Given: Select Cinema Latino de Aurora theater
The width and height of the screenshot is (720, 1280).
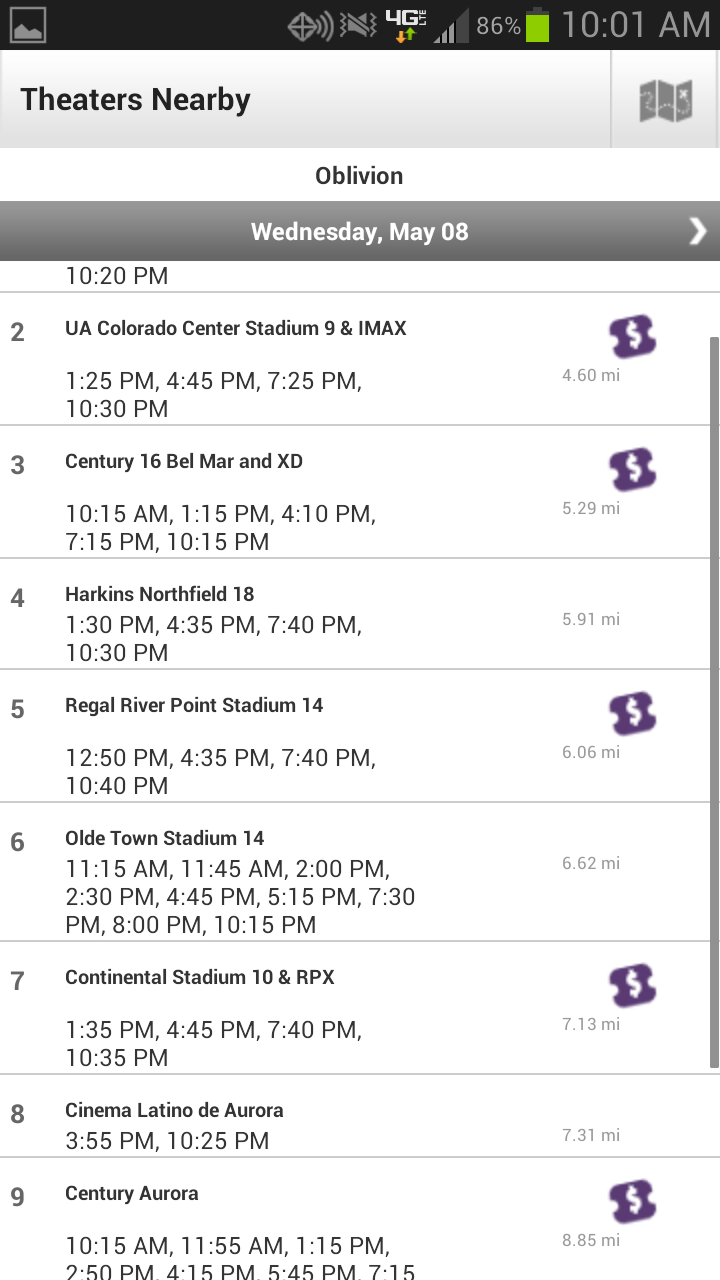Looking at the screenshot, I should coord(174,1110).
